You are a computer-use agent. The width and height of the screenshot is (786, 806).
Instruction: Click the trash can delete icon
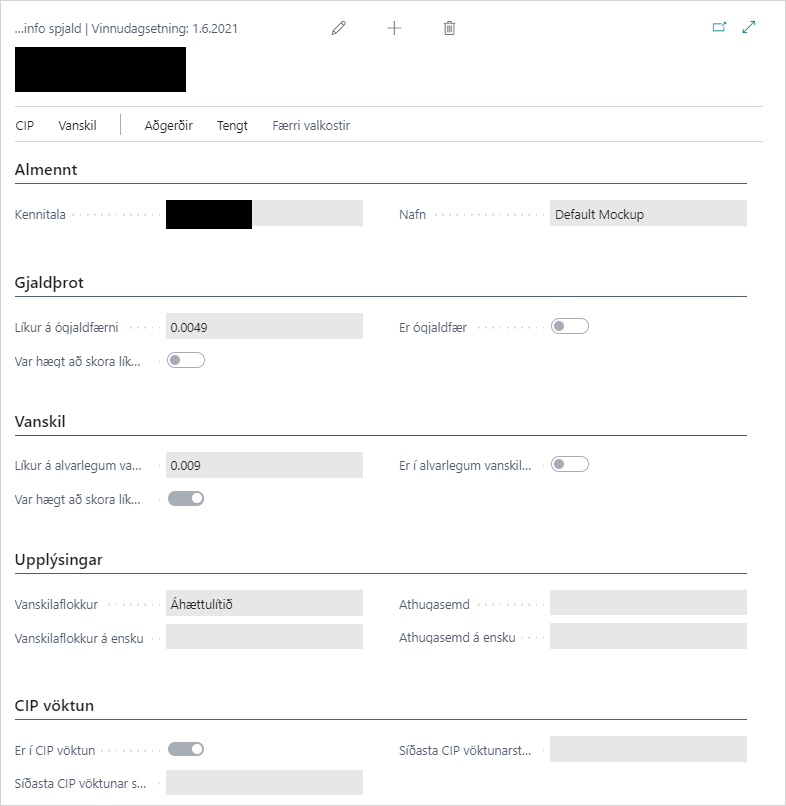pos(449,28)
